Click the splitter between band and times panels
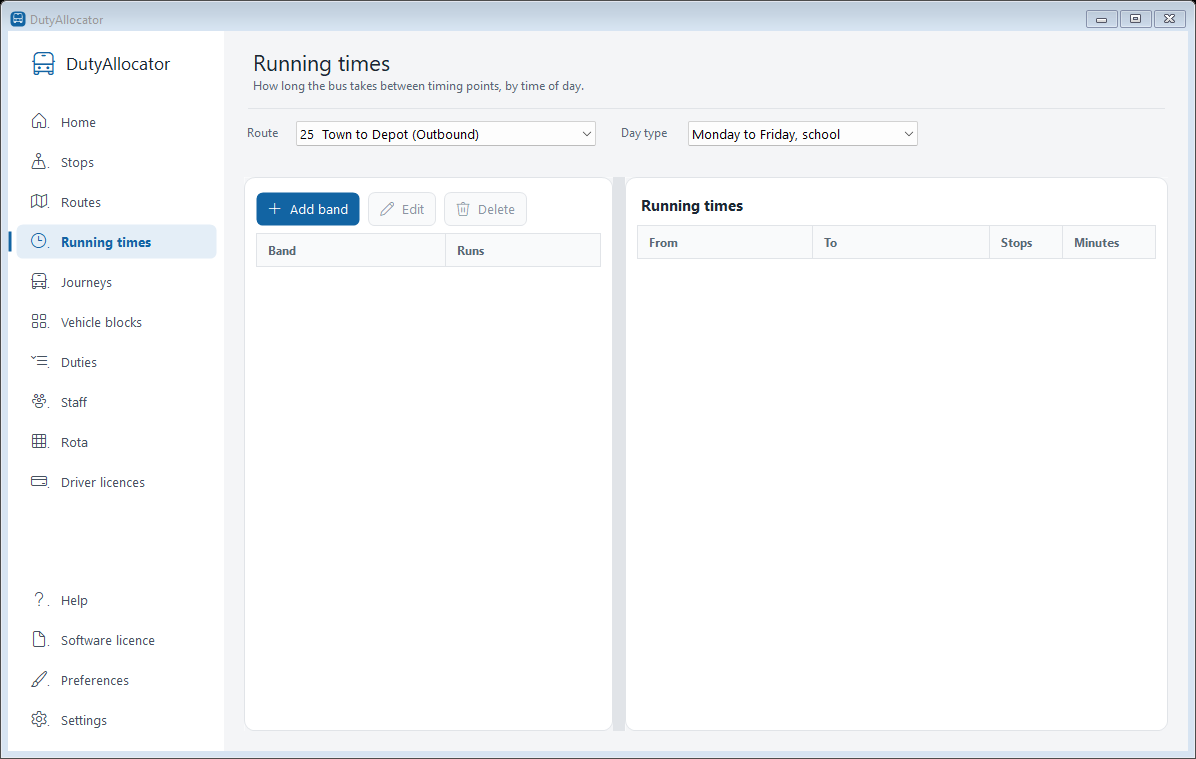The image size is (1196, 759). [619, 454]
